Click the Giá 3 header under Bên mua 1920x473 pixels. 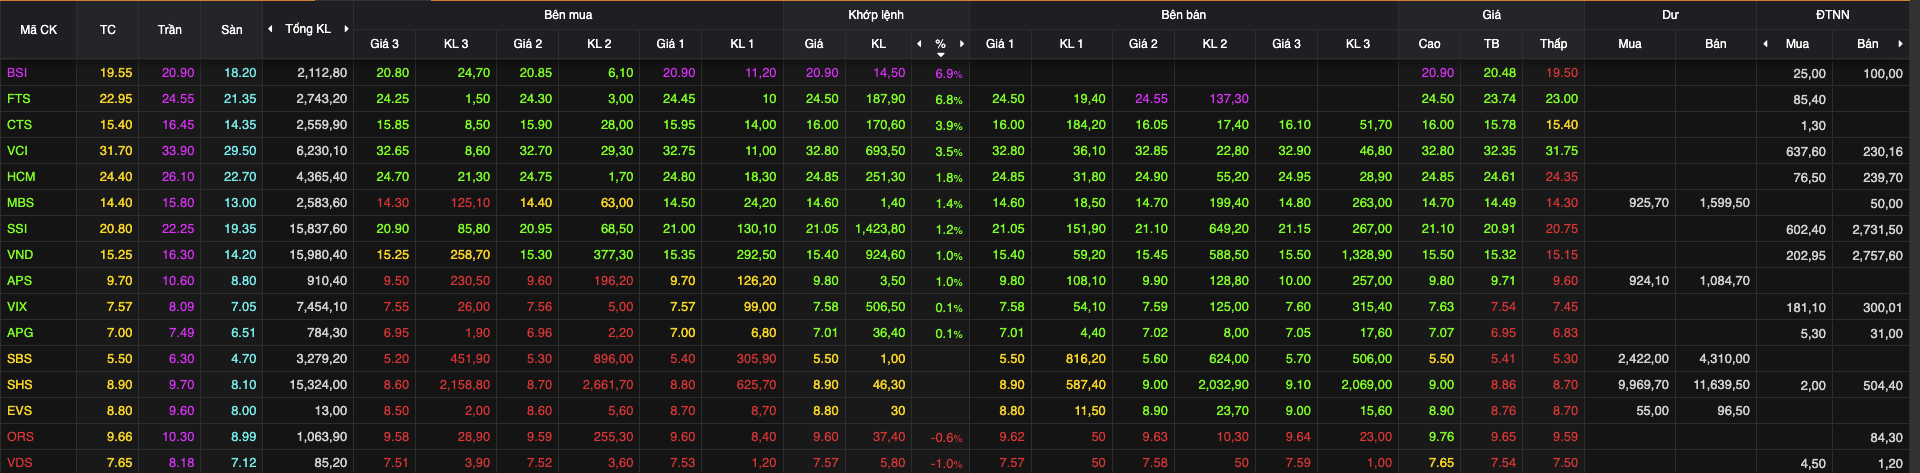coord(384,44)
